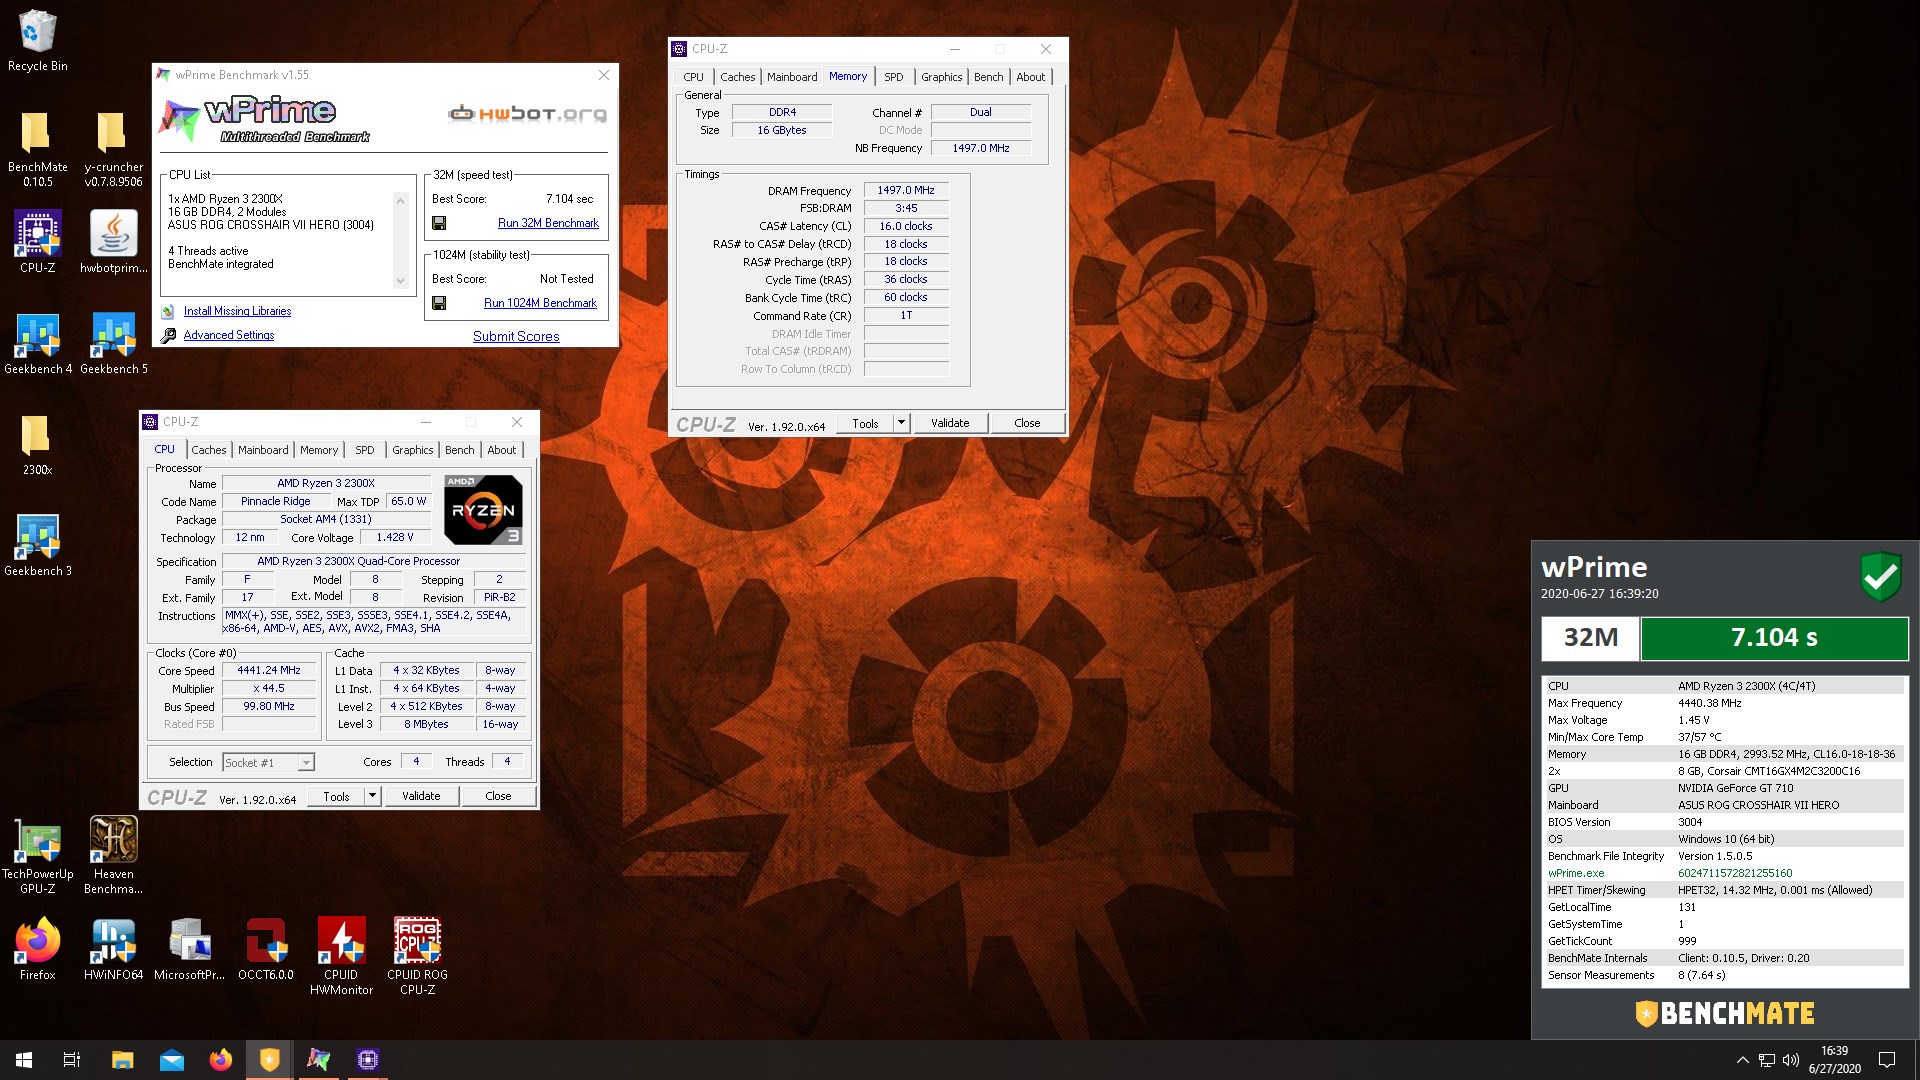Run the 32M Benchmark in wPrime

[548, 223]
